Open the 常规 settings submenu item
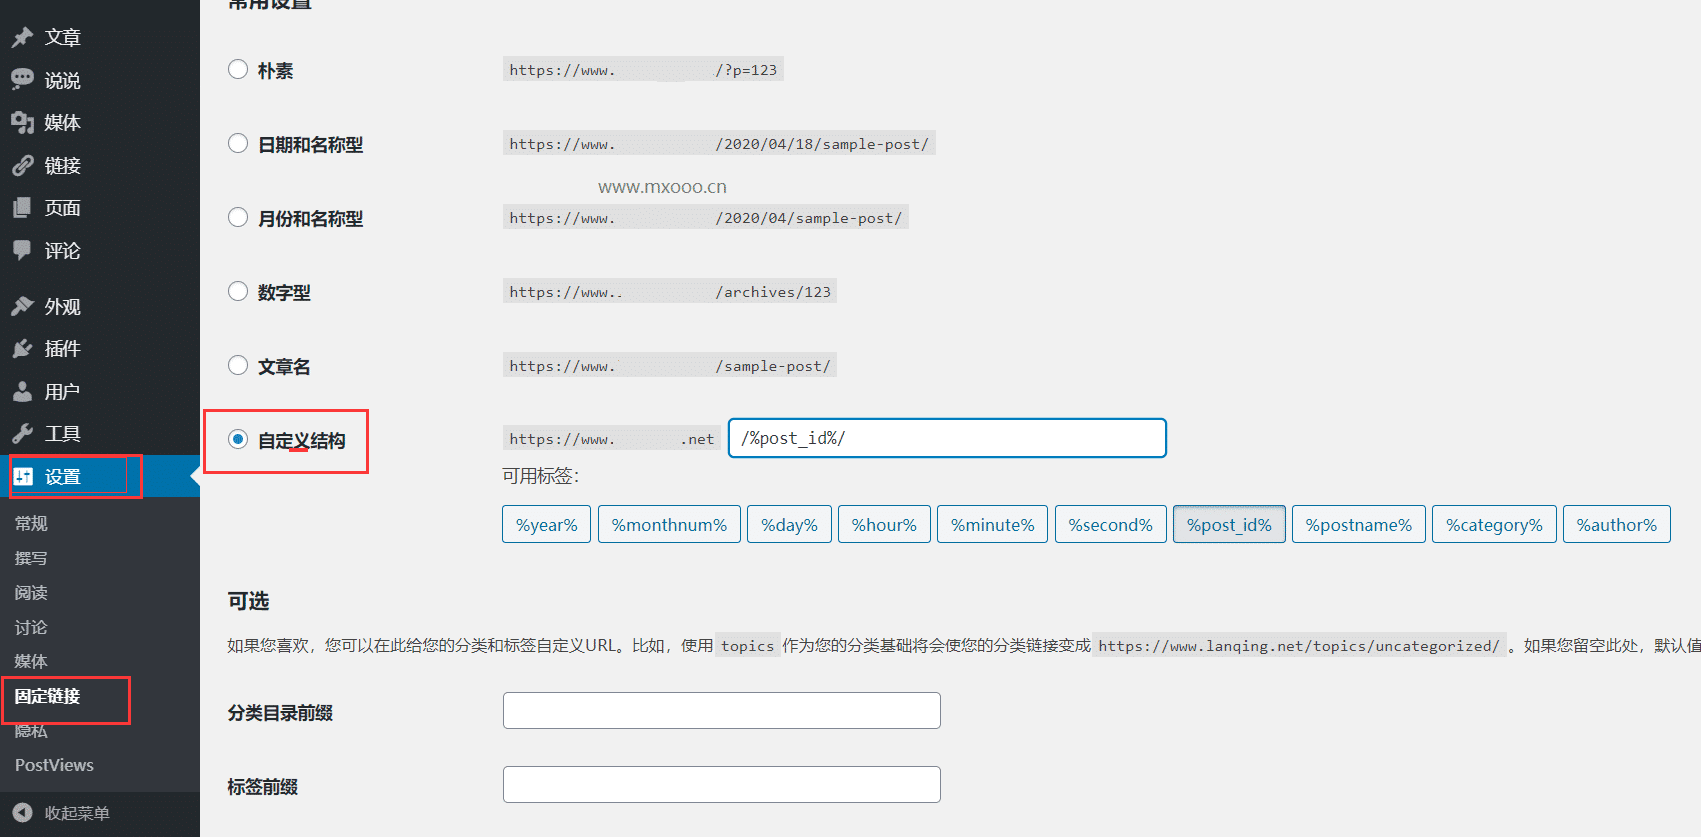 [31, 523]
